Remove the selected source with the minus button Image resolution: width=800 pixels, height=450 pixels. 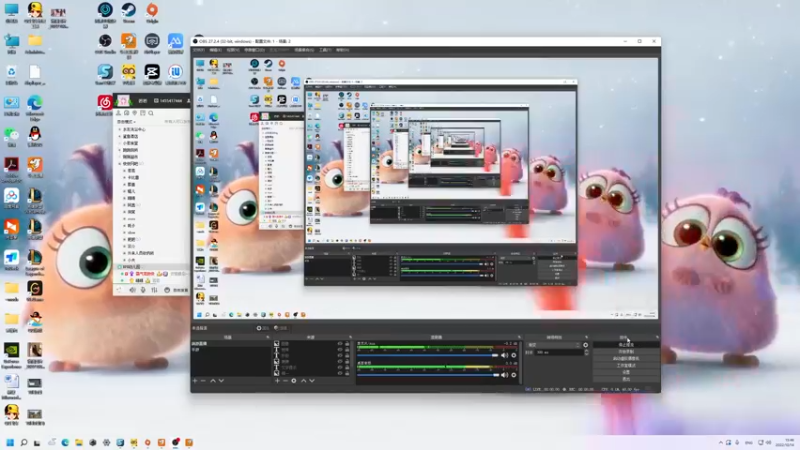[x=285, y=381]
